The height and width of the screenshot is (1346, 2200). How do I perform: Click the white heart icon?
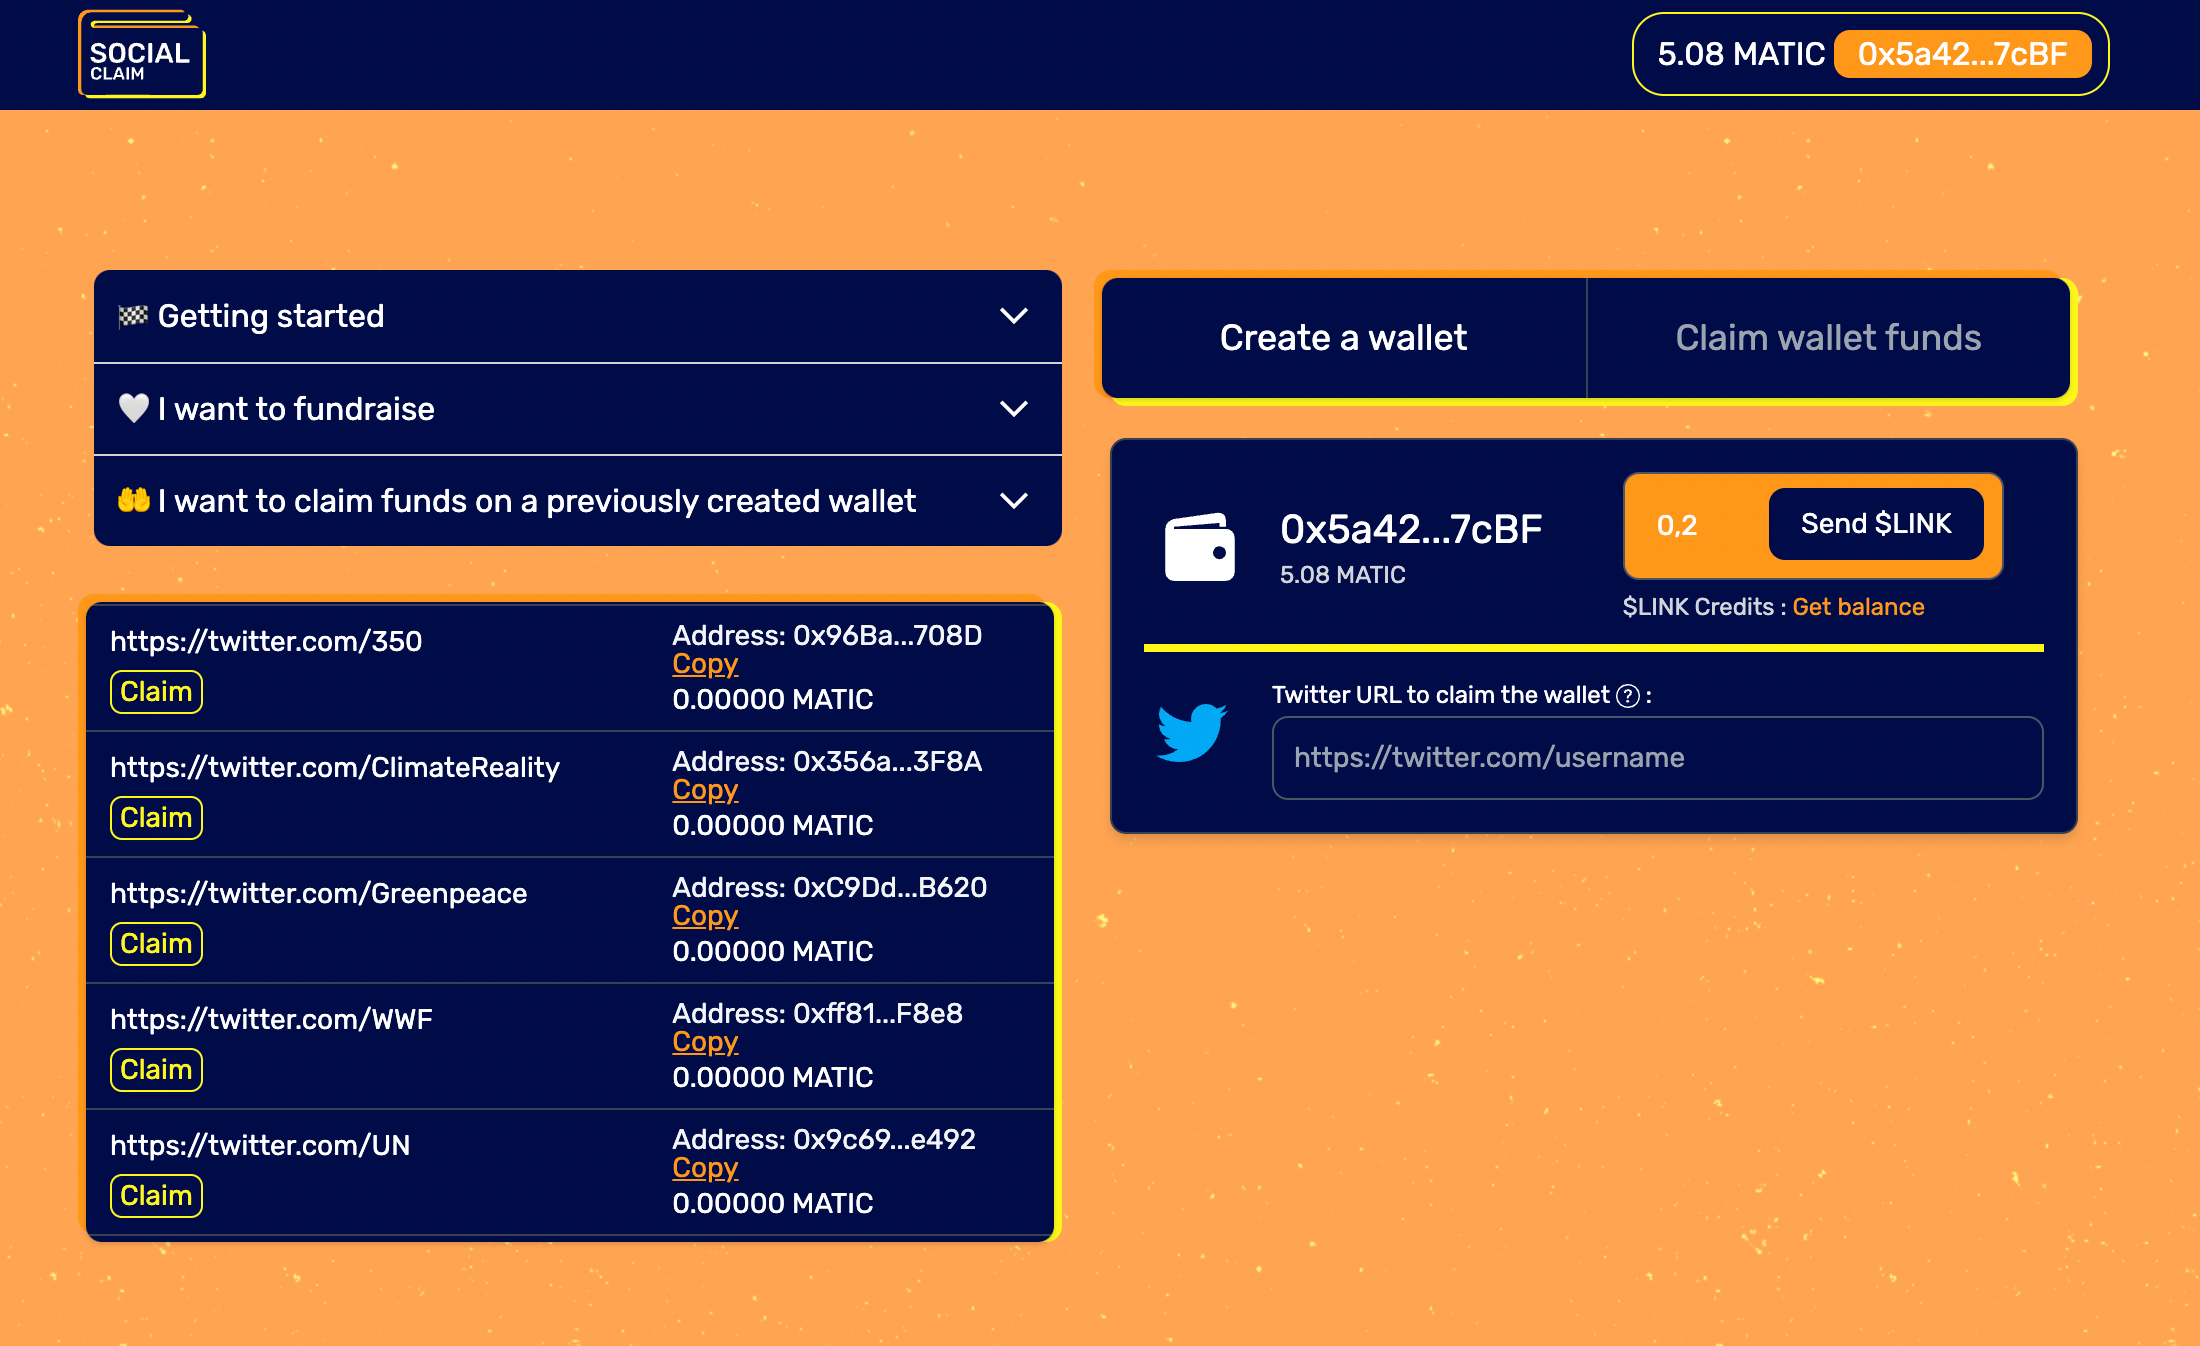[x=133, y=408]
